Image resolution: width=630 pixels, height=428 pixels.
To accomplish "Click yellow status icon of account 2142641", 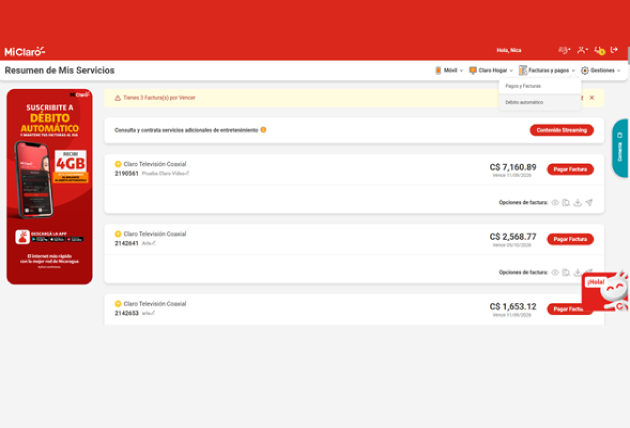I will pyautogui.click(x=118, y=234).
